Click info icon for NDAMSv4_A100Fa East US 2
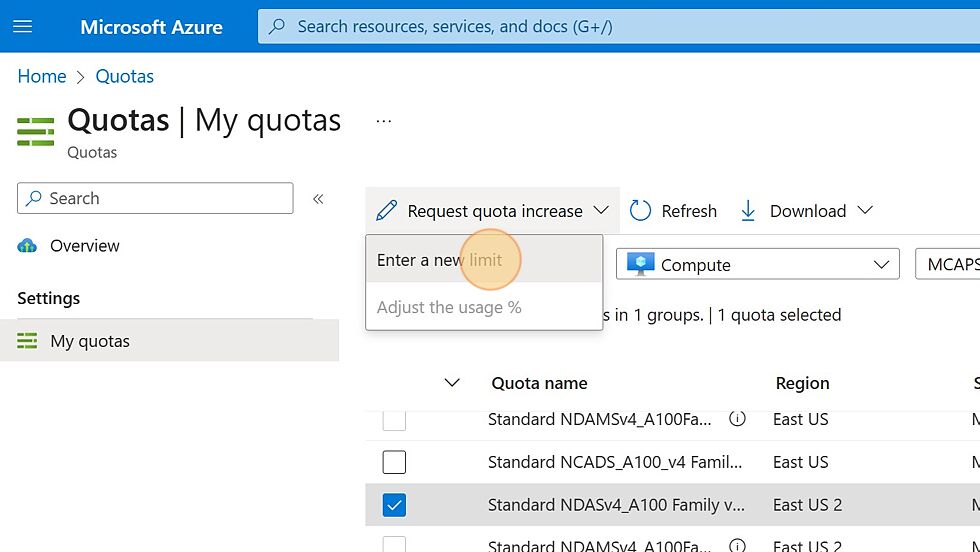This screenshot has height=552, width=980. (738, 546)
